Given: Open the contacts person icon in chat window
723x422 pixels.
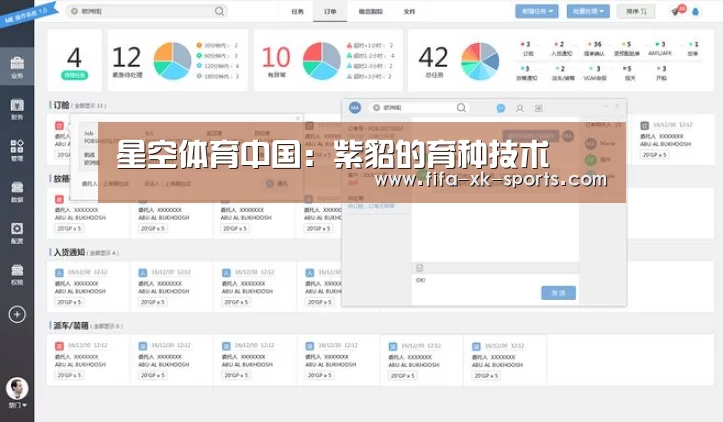Looking at the screenshot, I should click(x=520, y=108).
